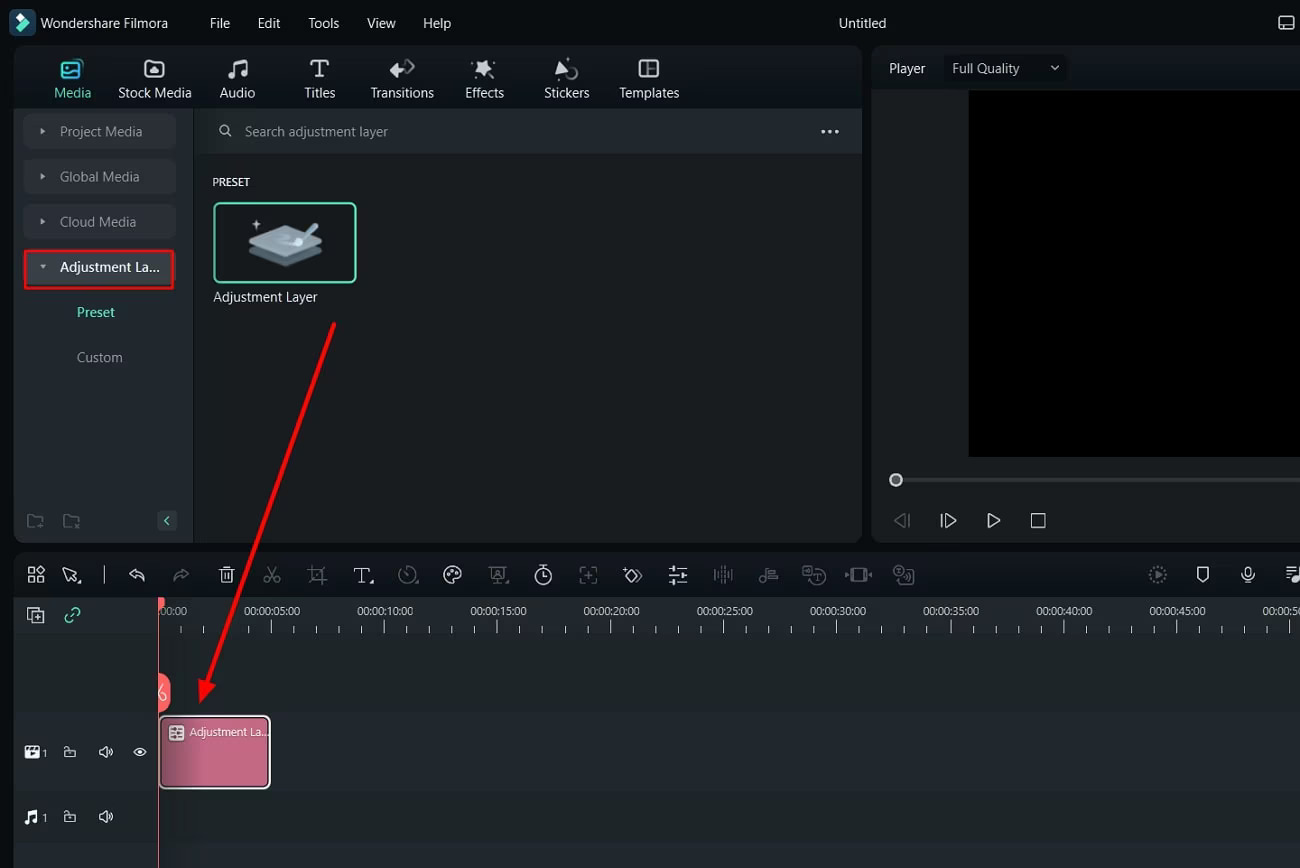Click the motion tracking target icon

(588, 574)
